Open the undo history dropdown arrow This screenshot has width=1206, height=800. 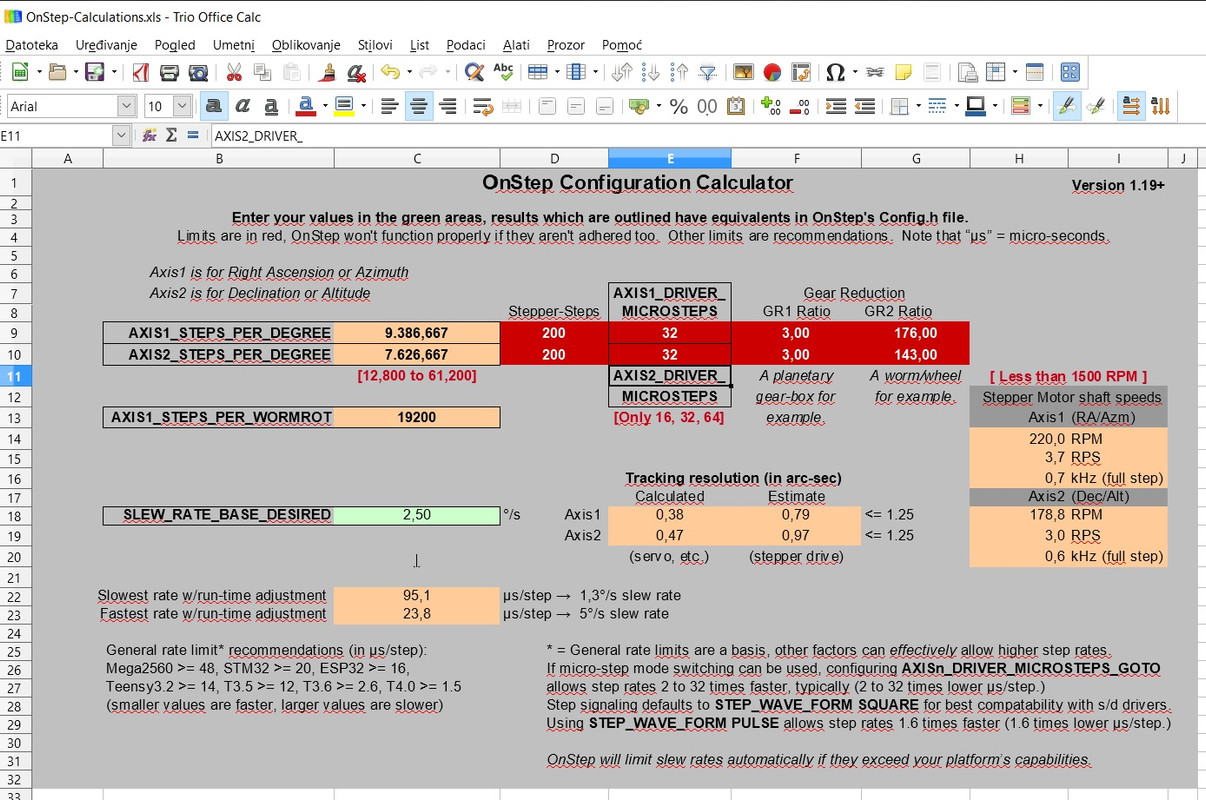pyautogui.click(x=409, y=72)
